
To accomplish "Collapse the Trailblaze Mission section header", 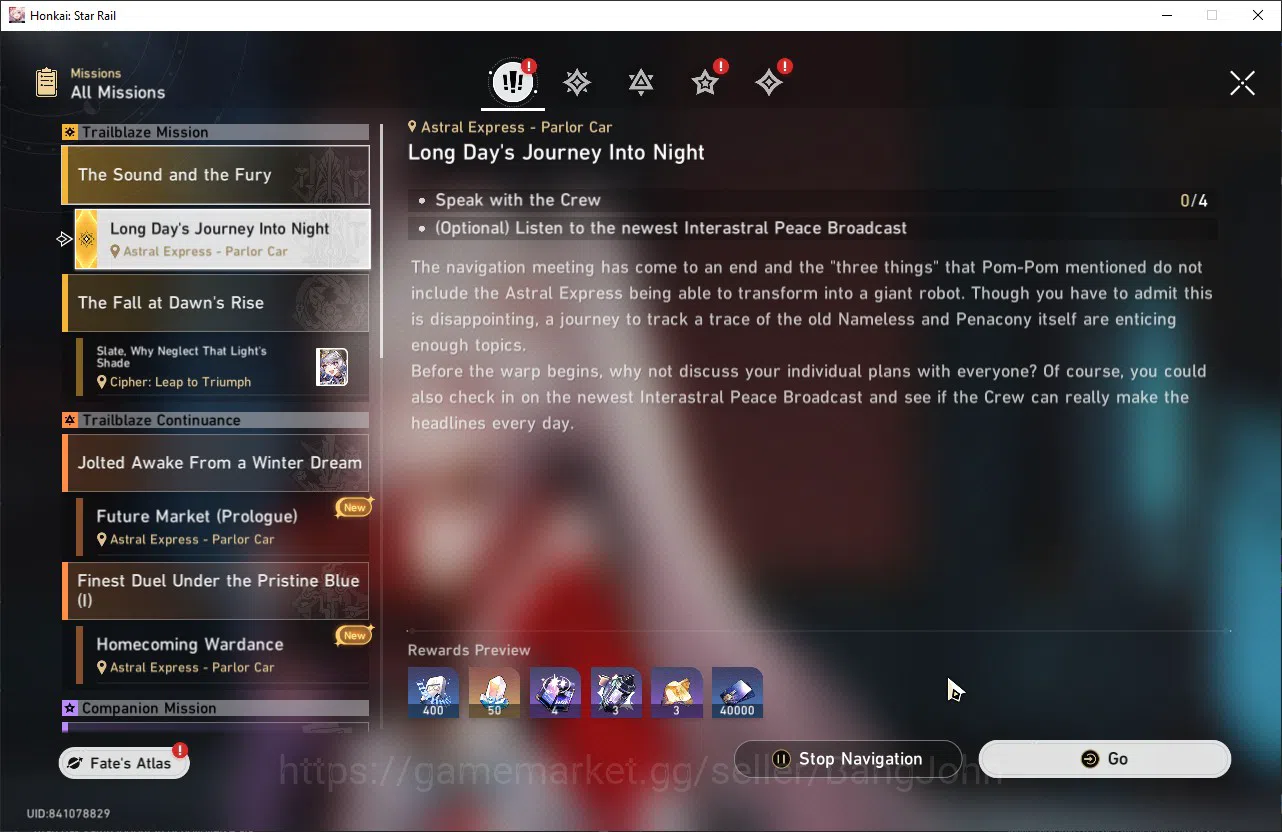I will [x=215, y=132].
